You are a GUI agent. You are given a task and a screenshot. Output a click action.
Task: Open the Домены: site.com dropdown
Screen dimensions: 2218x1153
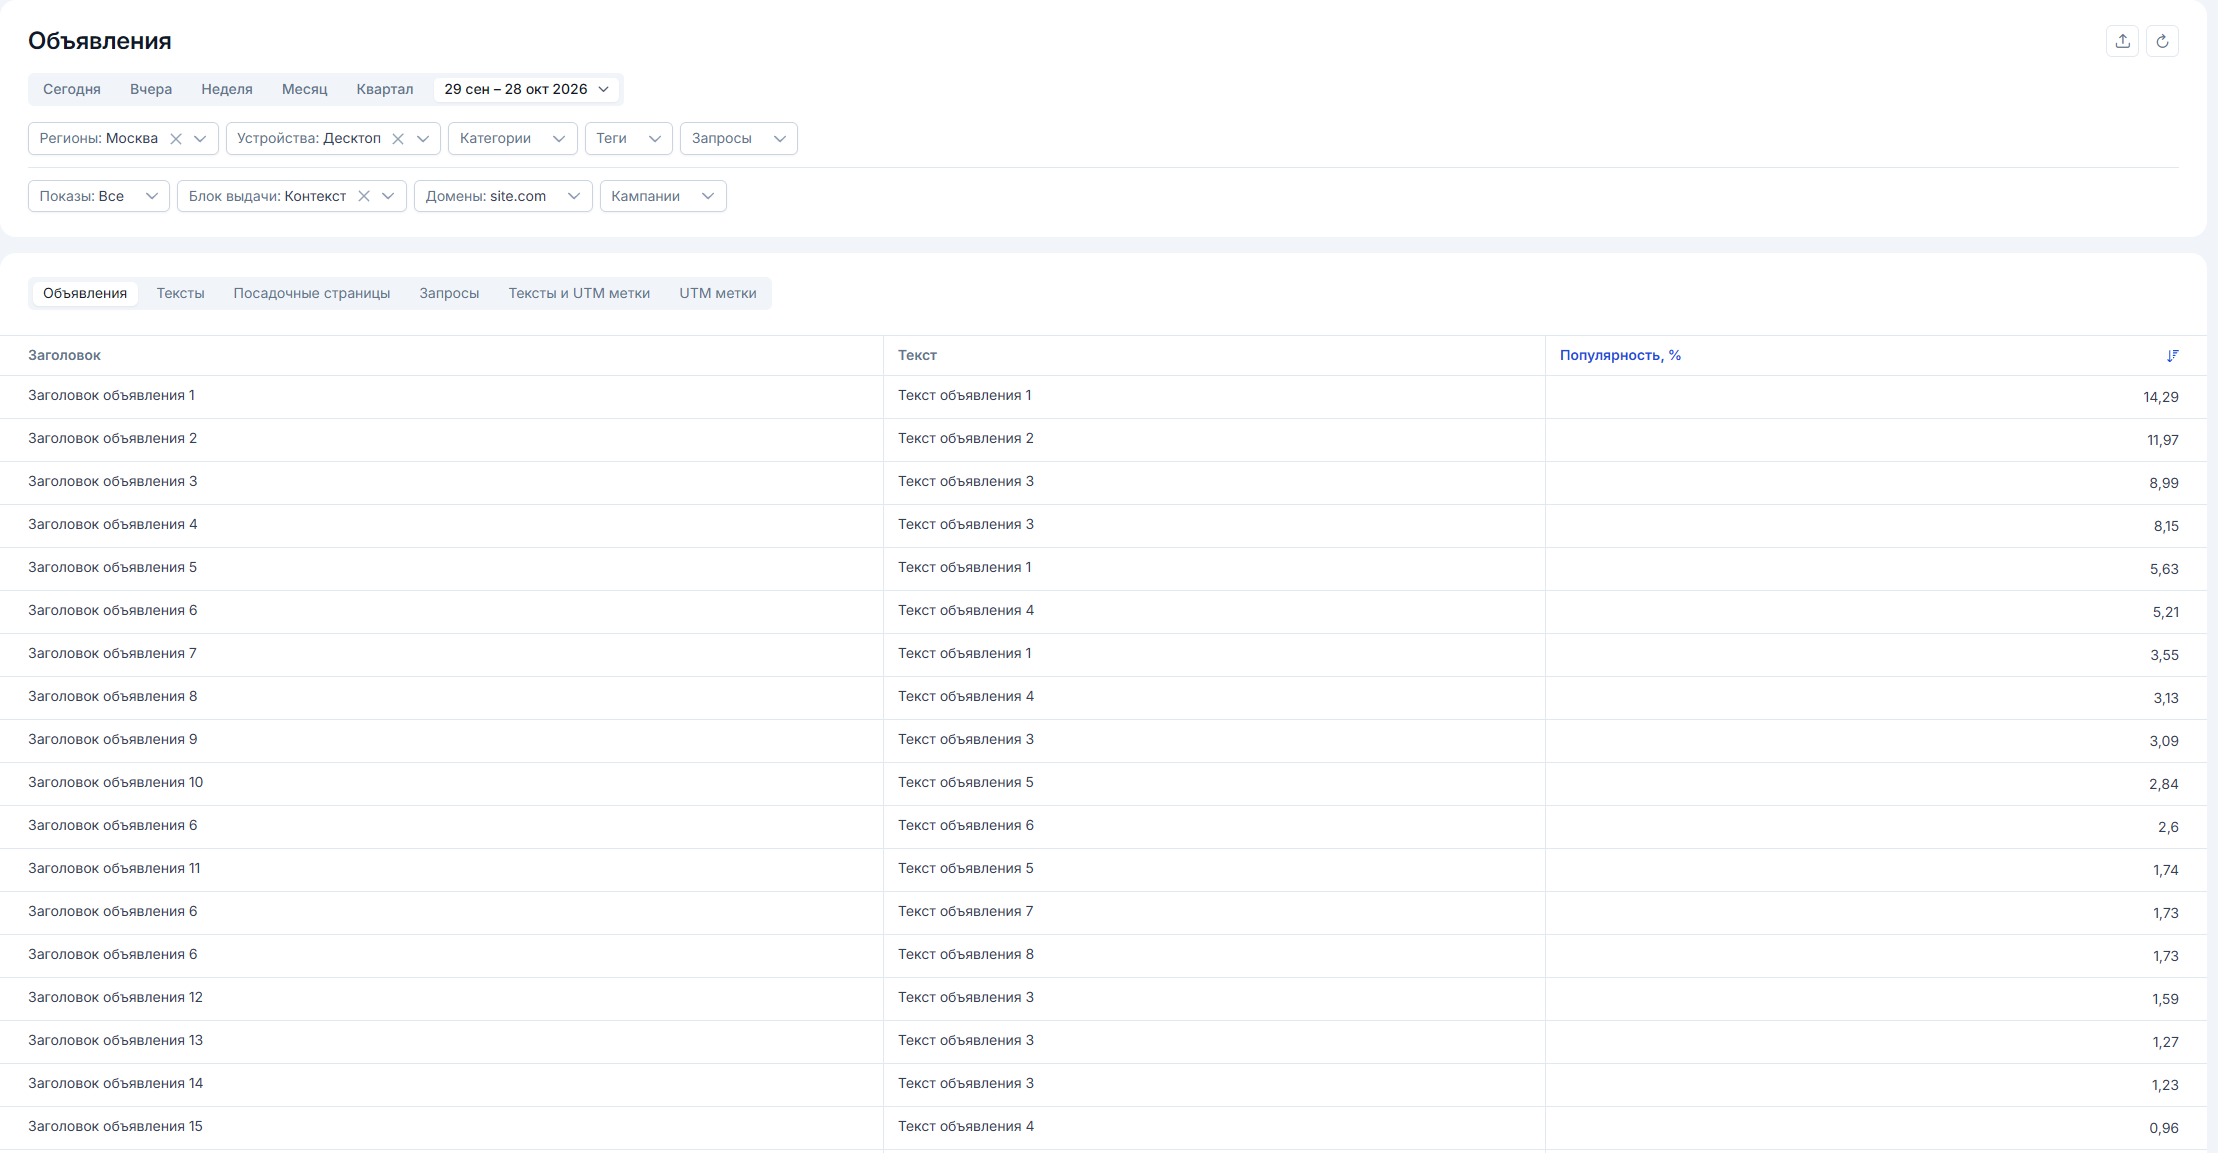[x=503, y=196]
